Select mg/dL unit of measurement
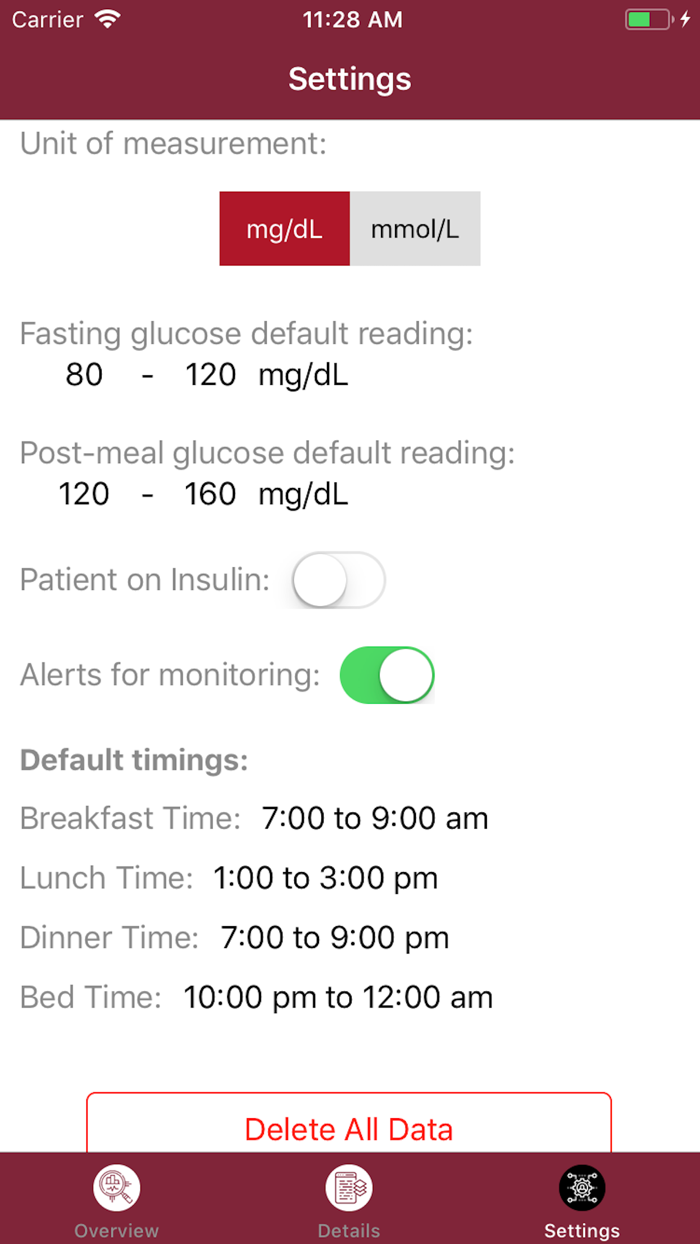This screenshot has height=1244, width=700. [x=285, y=229]
